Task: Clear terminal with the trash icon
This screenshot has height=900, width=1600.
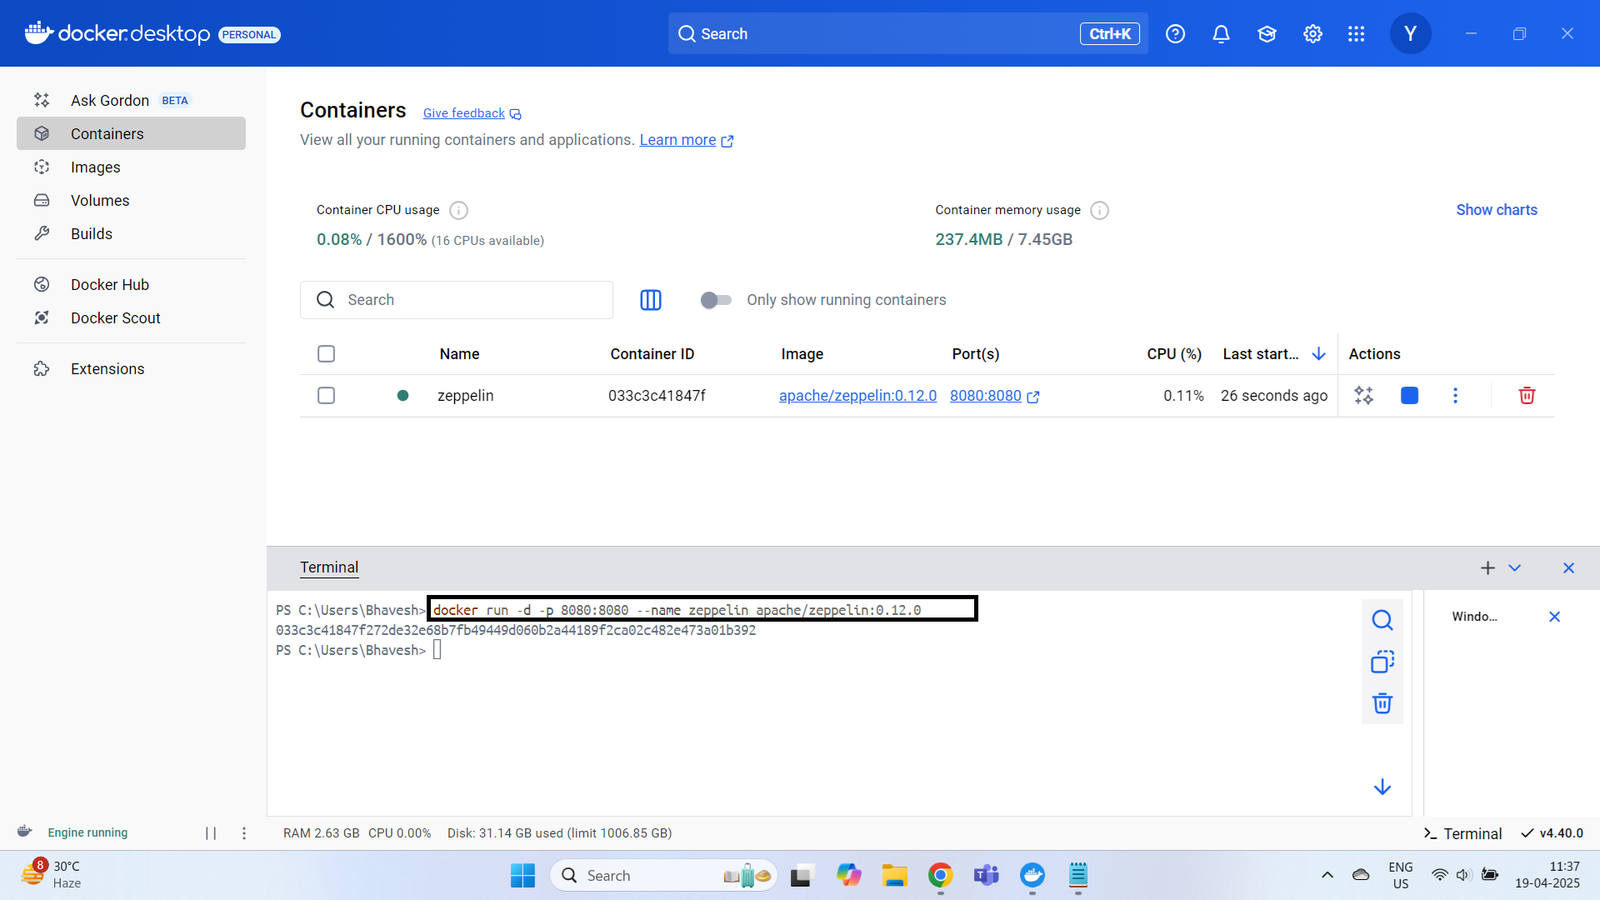Action: [x=1383, y=703]
